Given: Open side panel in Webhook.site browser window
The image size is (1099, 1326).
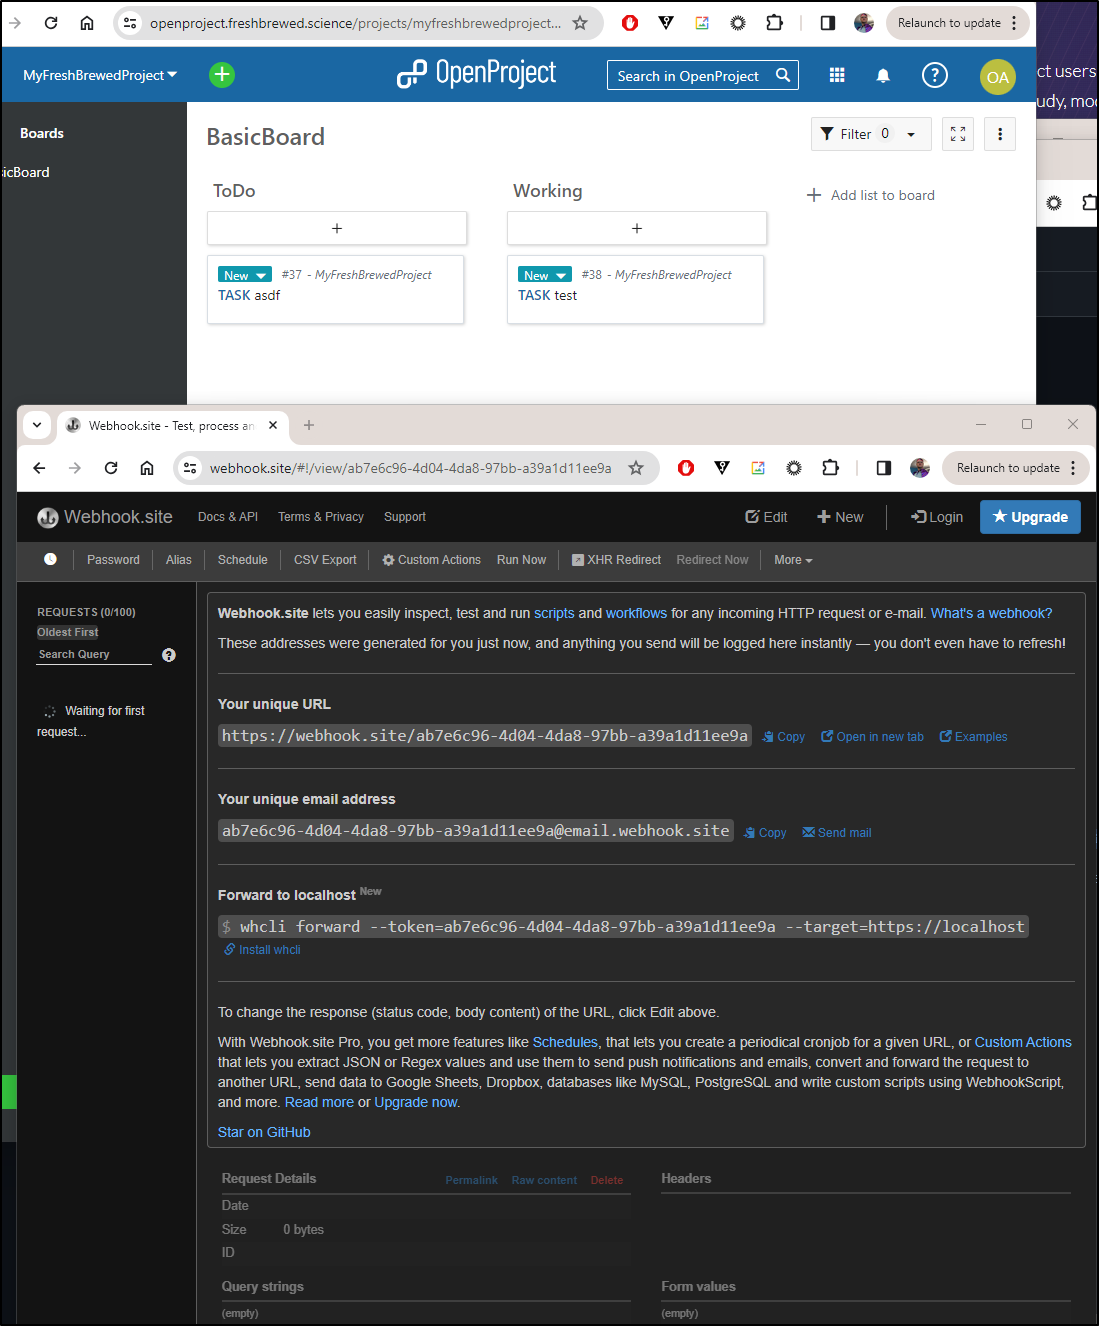Looking at the screenshot, I should [884, 468].
